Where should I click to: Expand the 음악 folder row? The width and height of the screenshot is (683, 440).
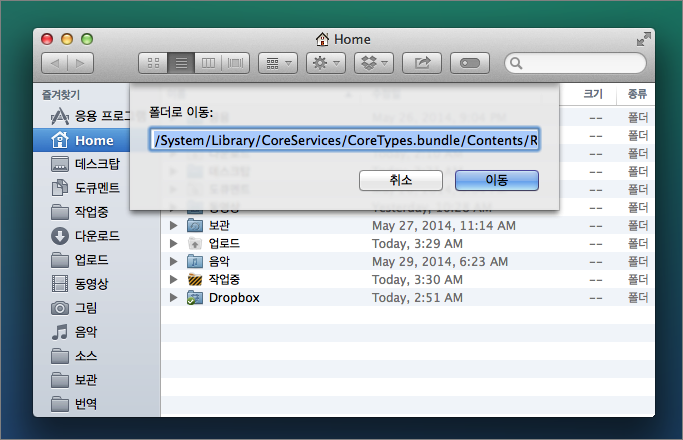pos(173,261)
